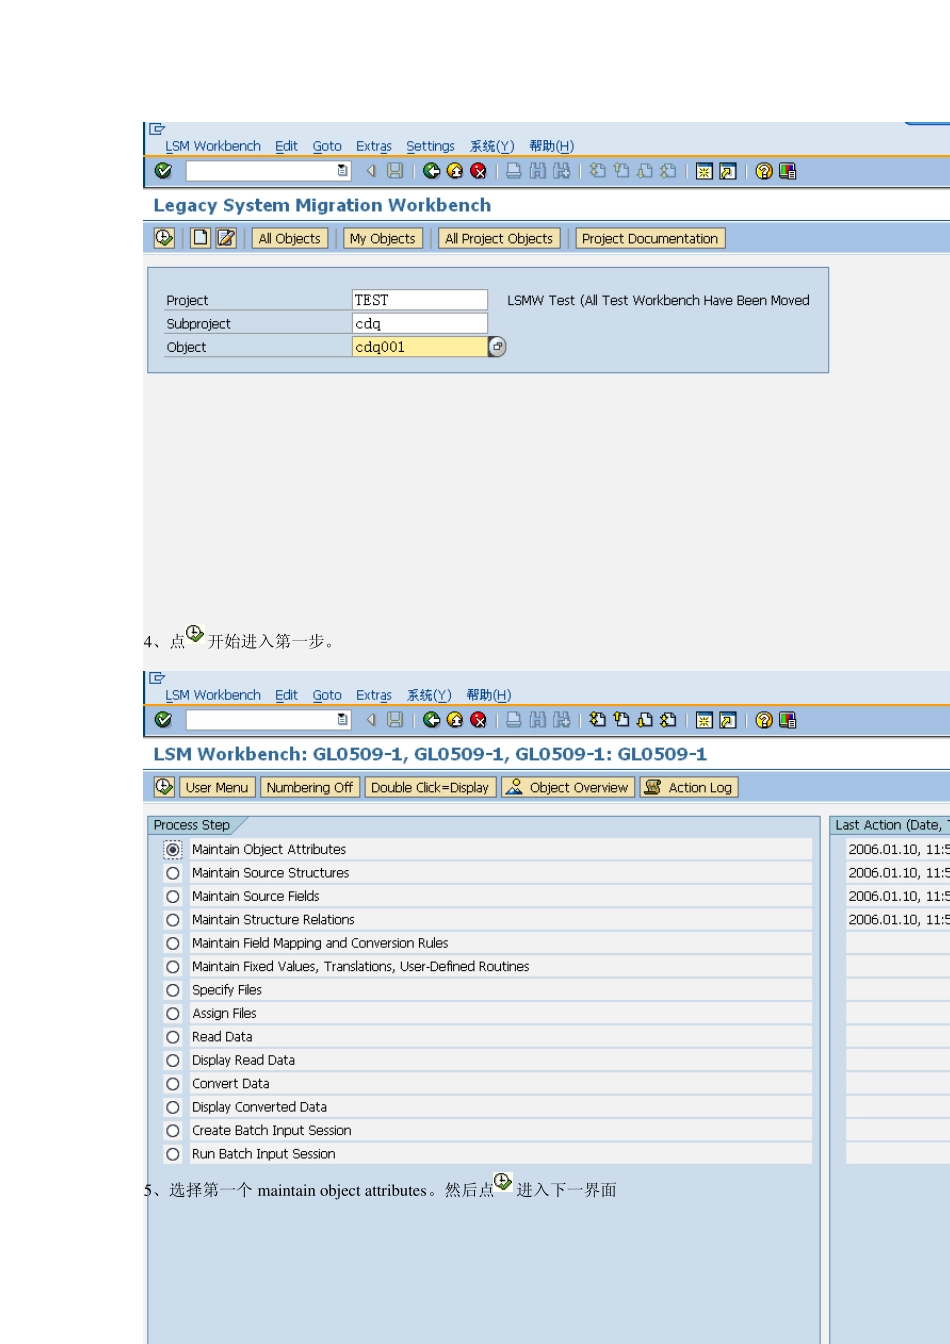Open the Settings menu
950x1344 pixels.
point(430,146)
